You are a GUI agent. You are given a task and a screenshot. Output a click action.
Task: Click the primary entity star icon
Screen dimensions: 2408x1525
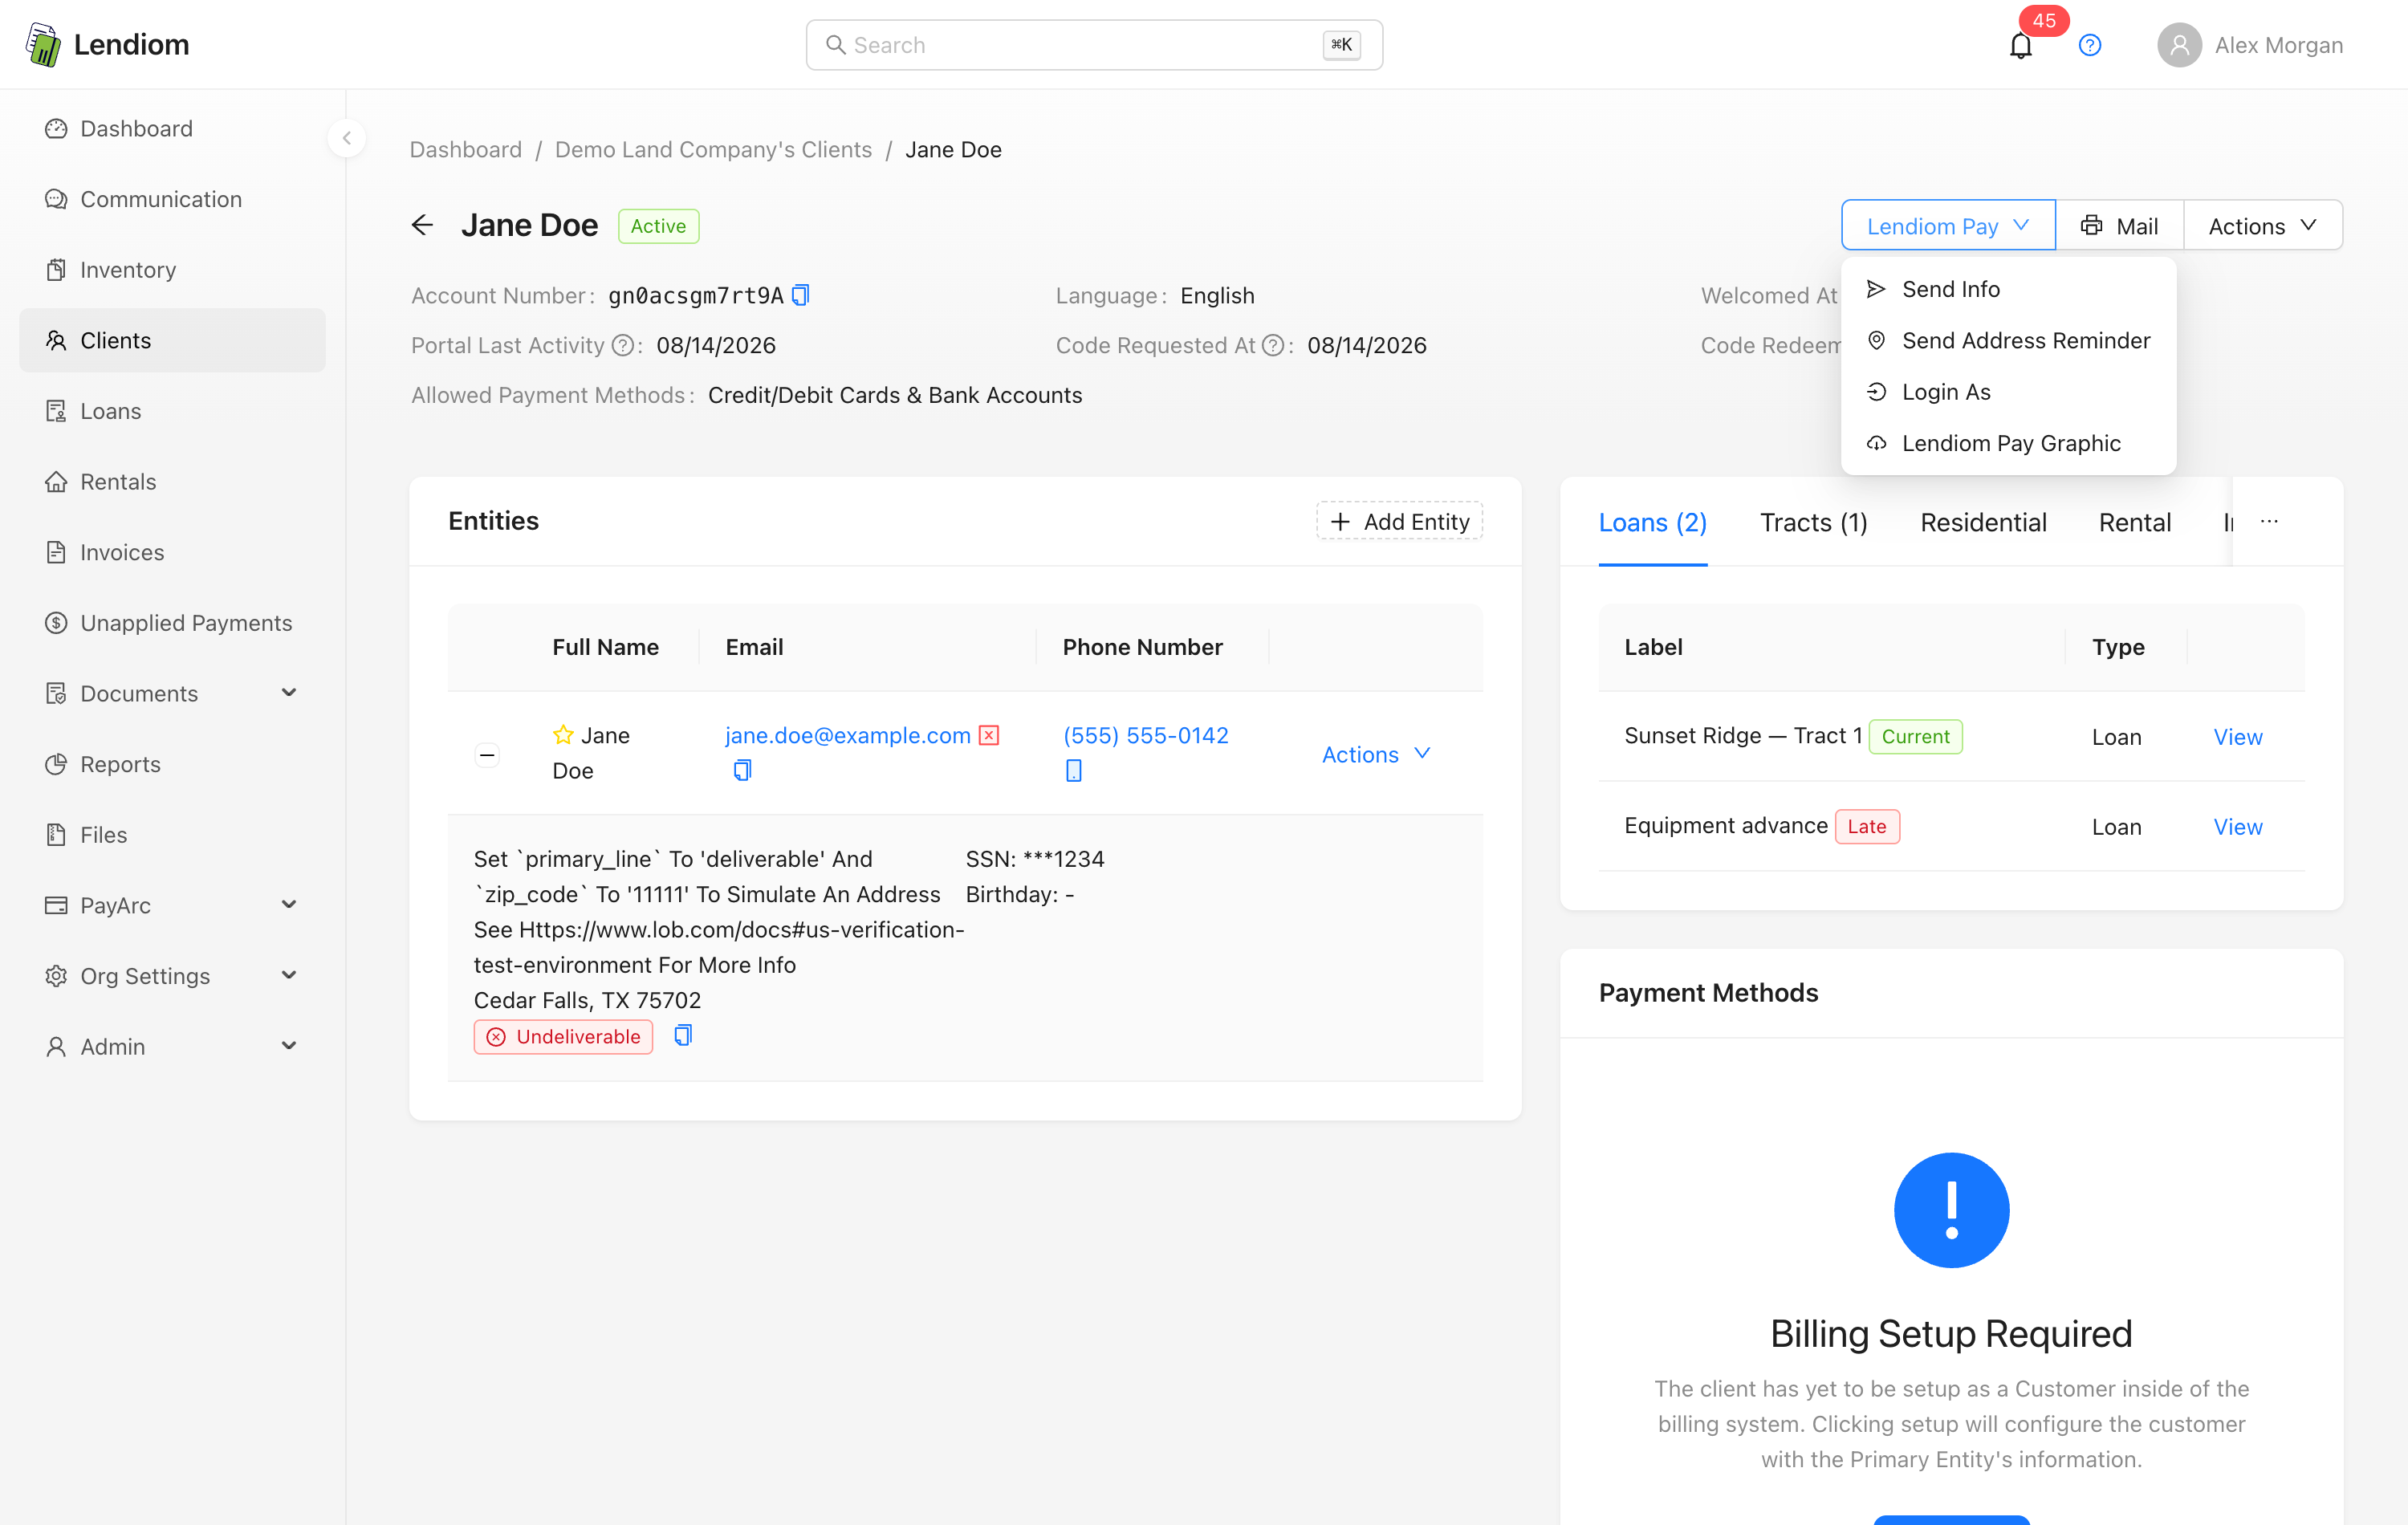[x=563, y=735]
